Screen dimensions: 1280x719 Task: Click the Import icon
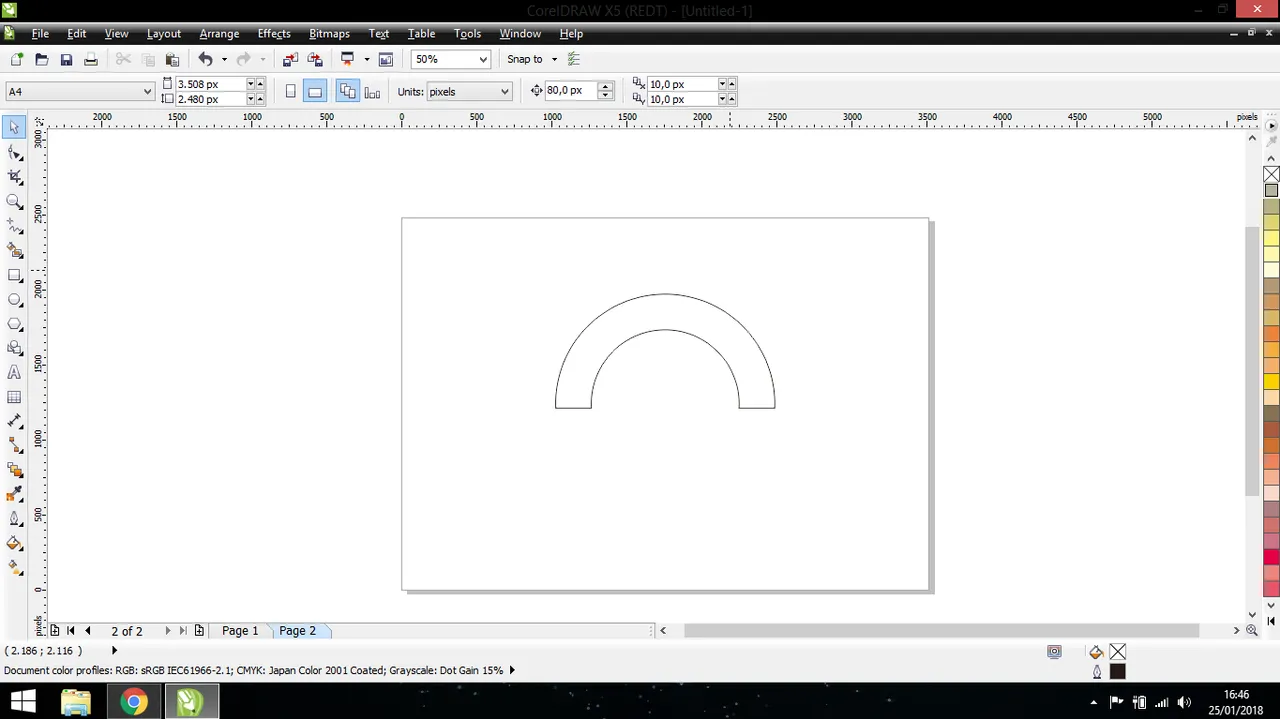(290, 59)
